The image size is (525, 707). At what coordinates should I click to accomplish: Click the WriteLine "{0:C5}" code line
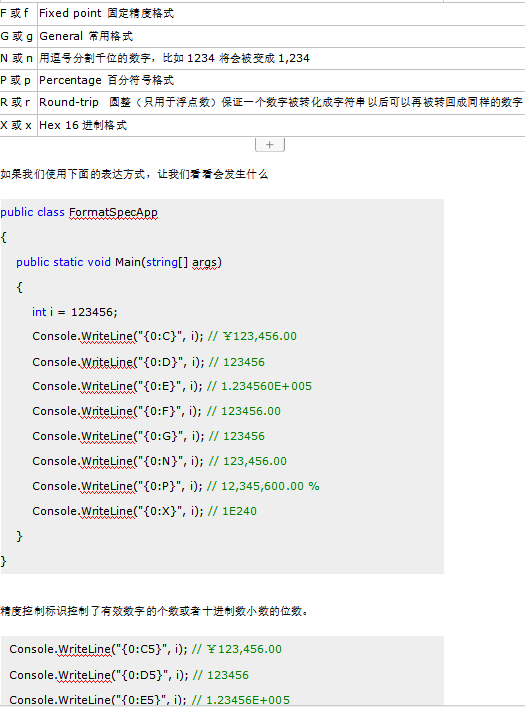145,650
